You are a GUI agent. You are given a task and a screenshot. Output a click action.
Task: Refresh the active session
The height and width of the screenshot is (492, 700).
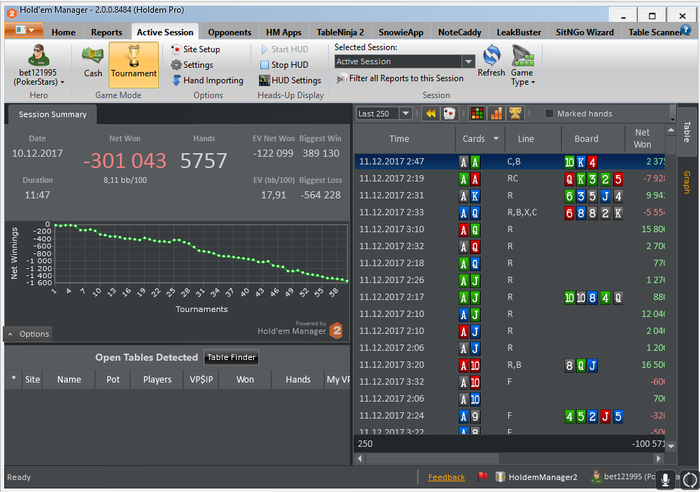click(x=491, y=61)
